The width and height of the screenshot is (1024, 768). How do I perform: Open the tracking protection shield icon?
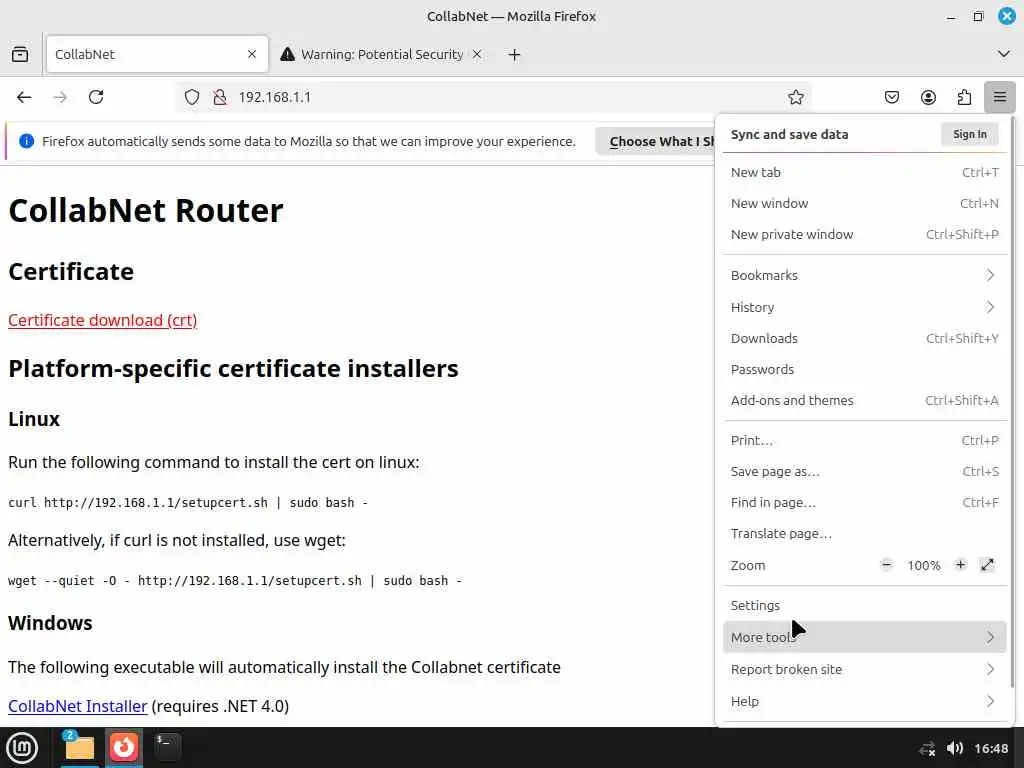(x=191, y=97)
